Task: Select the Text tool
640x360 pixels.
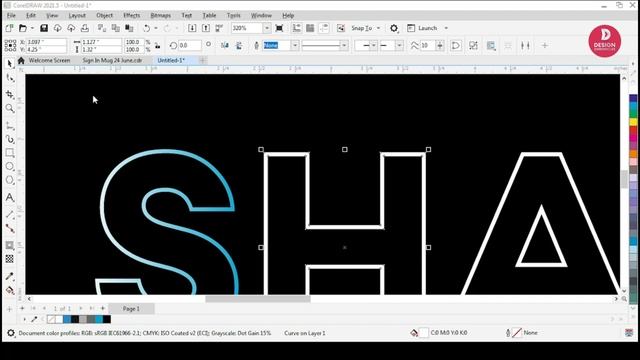Action: click(10, 198)
